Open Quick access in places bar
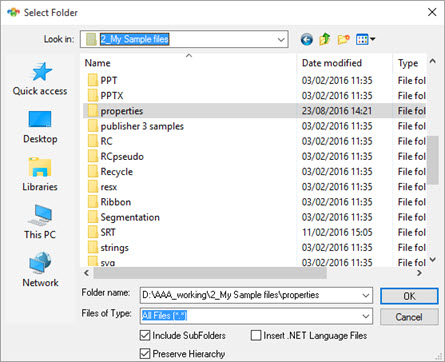The height and width of the screenshot is (362, 445). click(x=40, y=79)
